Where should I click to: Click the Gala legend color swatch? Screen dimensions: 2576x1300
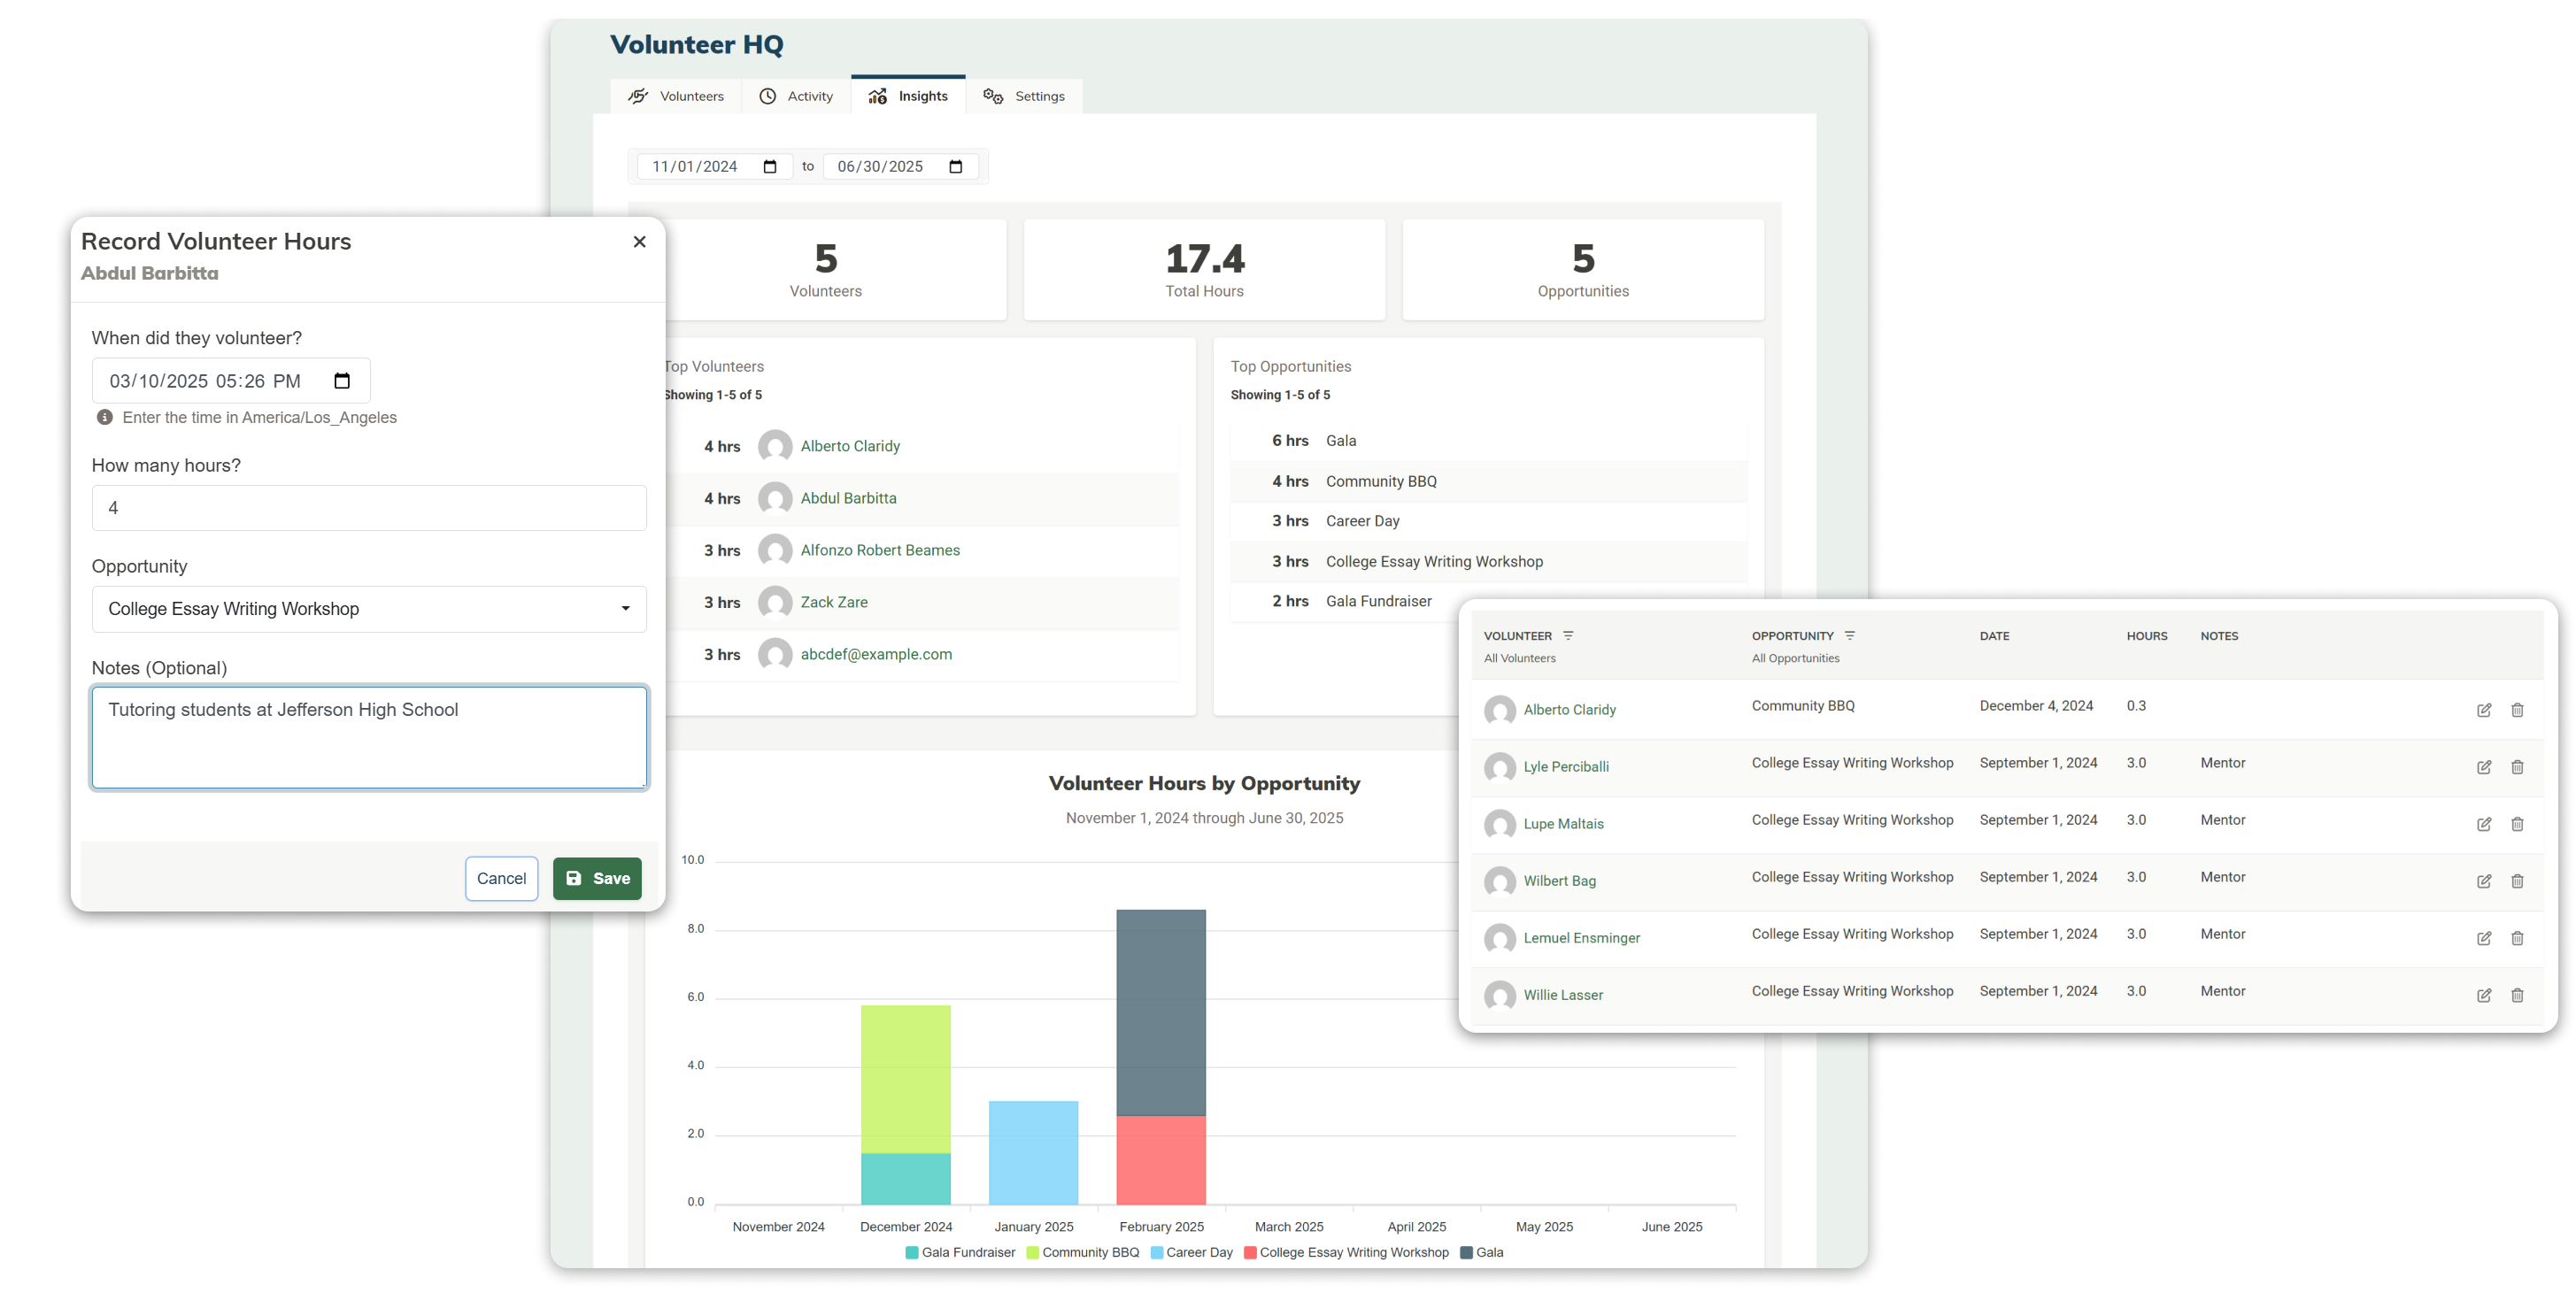(x=1466, y=1252)
